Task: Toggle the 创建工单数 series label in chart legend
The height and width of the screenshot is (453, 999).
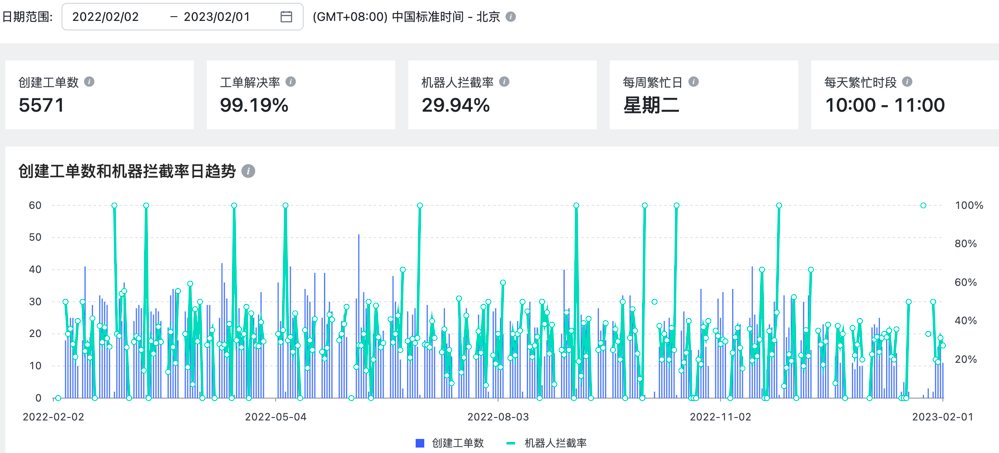Action: click(x=458, y=443)
